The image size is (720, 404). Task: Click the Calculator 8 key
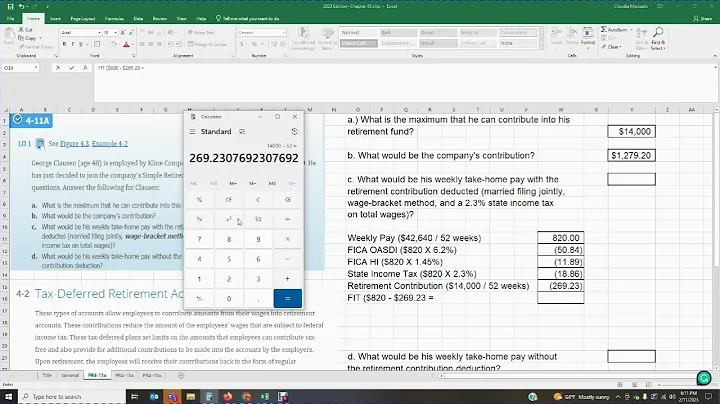(229, 239)
